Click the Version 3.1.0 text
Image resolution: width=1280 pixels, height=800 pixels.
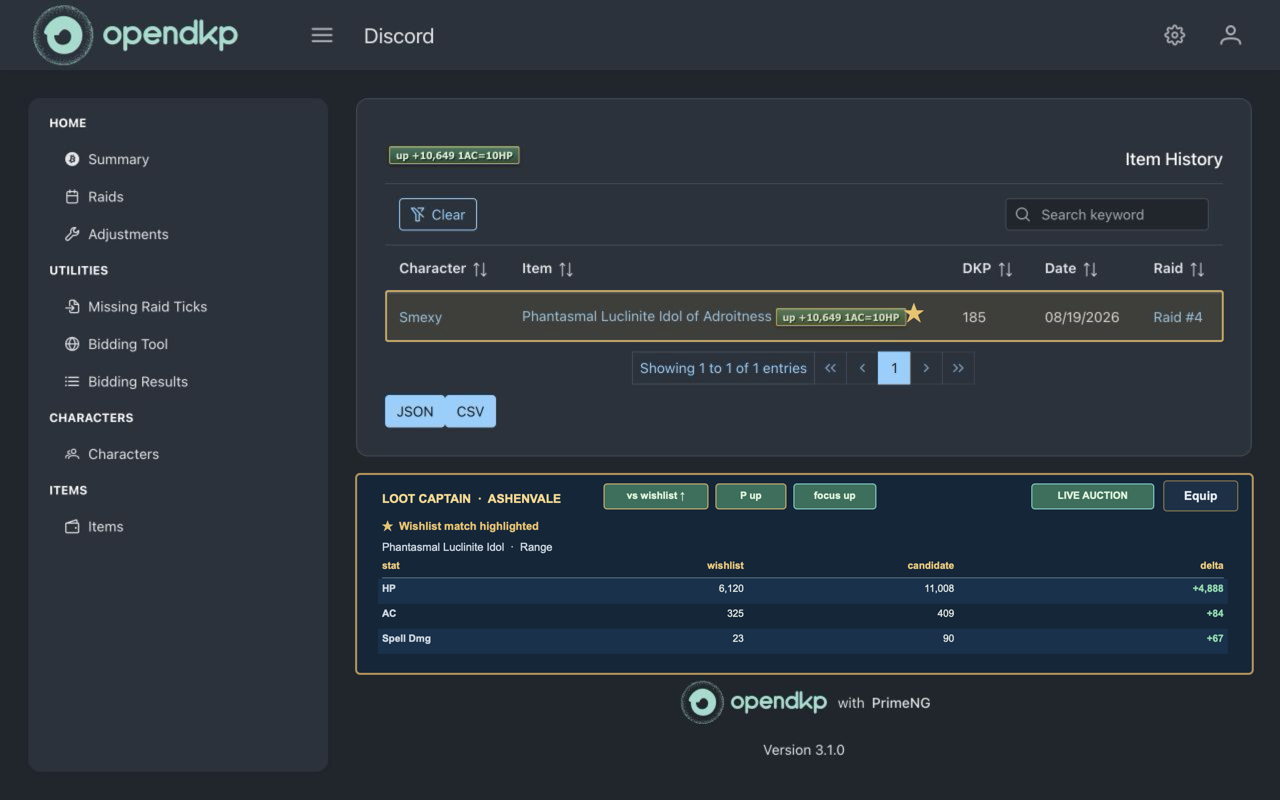pyautogui.click(x=804, y=750)
